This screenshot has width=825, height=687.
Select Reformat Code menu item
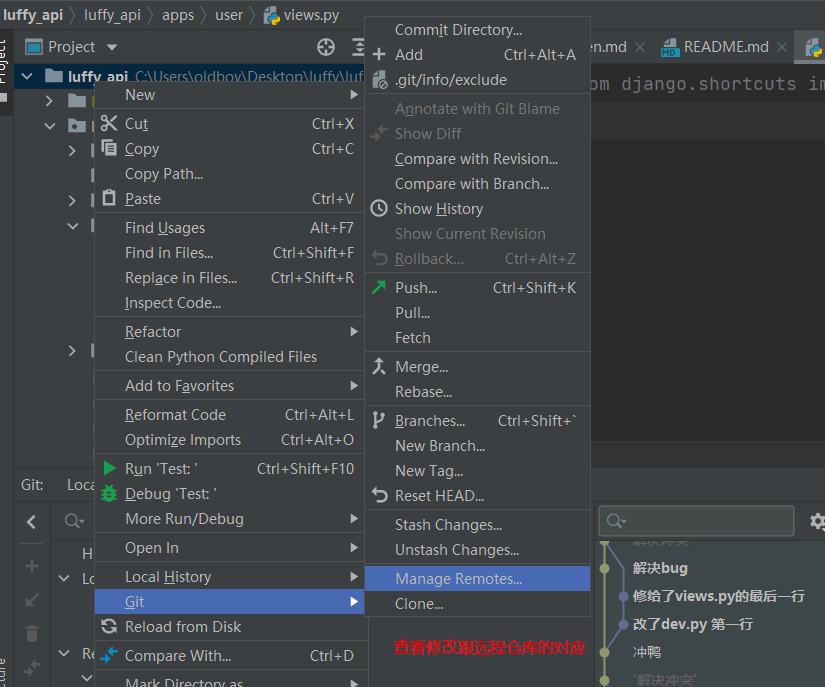pyautogui.click(x=229, y=415)
